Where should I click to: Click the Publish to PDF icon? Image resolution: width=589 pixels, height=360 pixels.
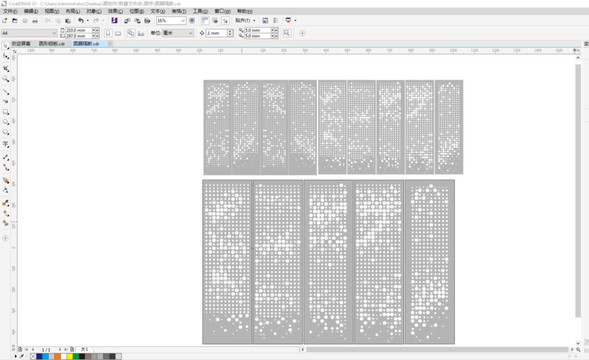tap(147, 21)
